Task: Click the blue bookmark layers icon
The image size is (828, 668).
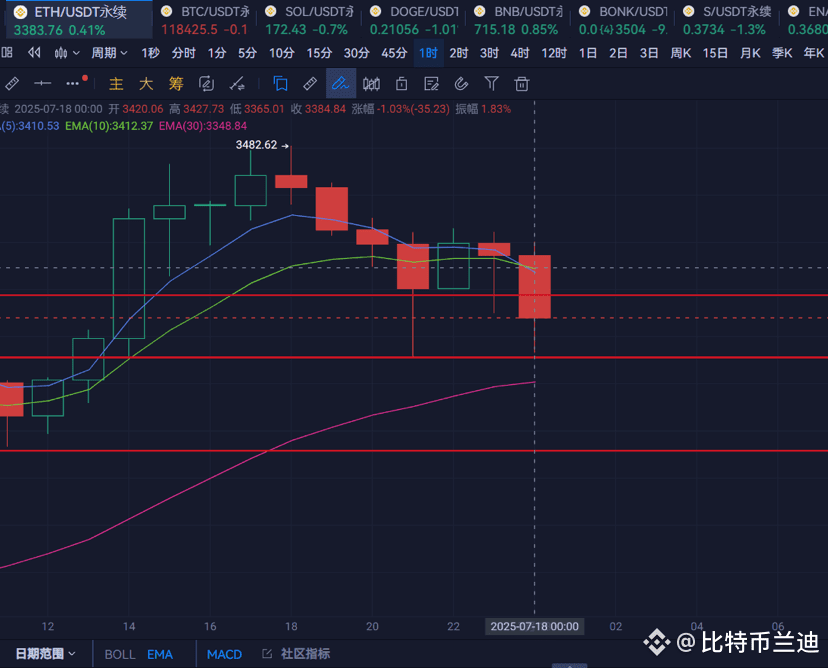Action: [x=280, y=83]
